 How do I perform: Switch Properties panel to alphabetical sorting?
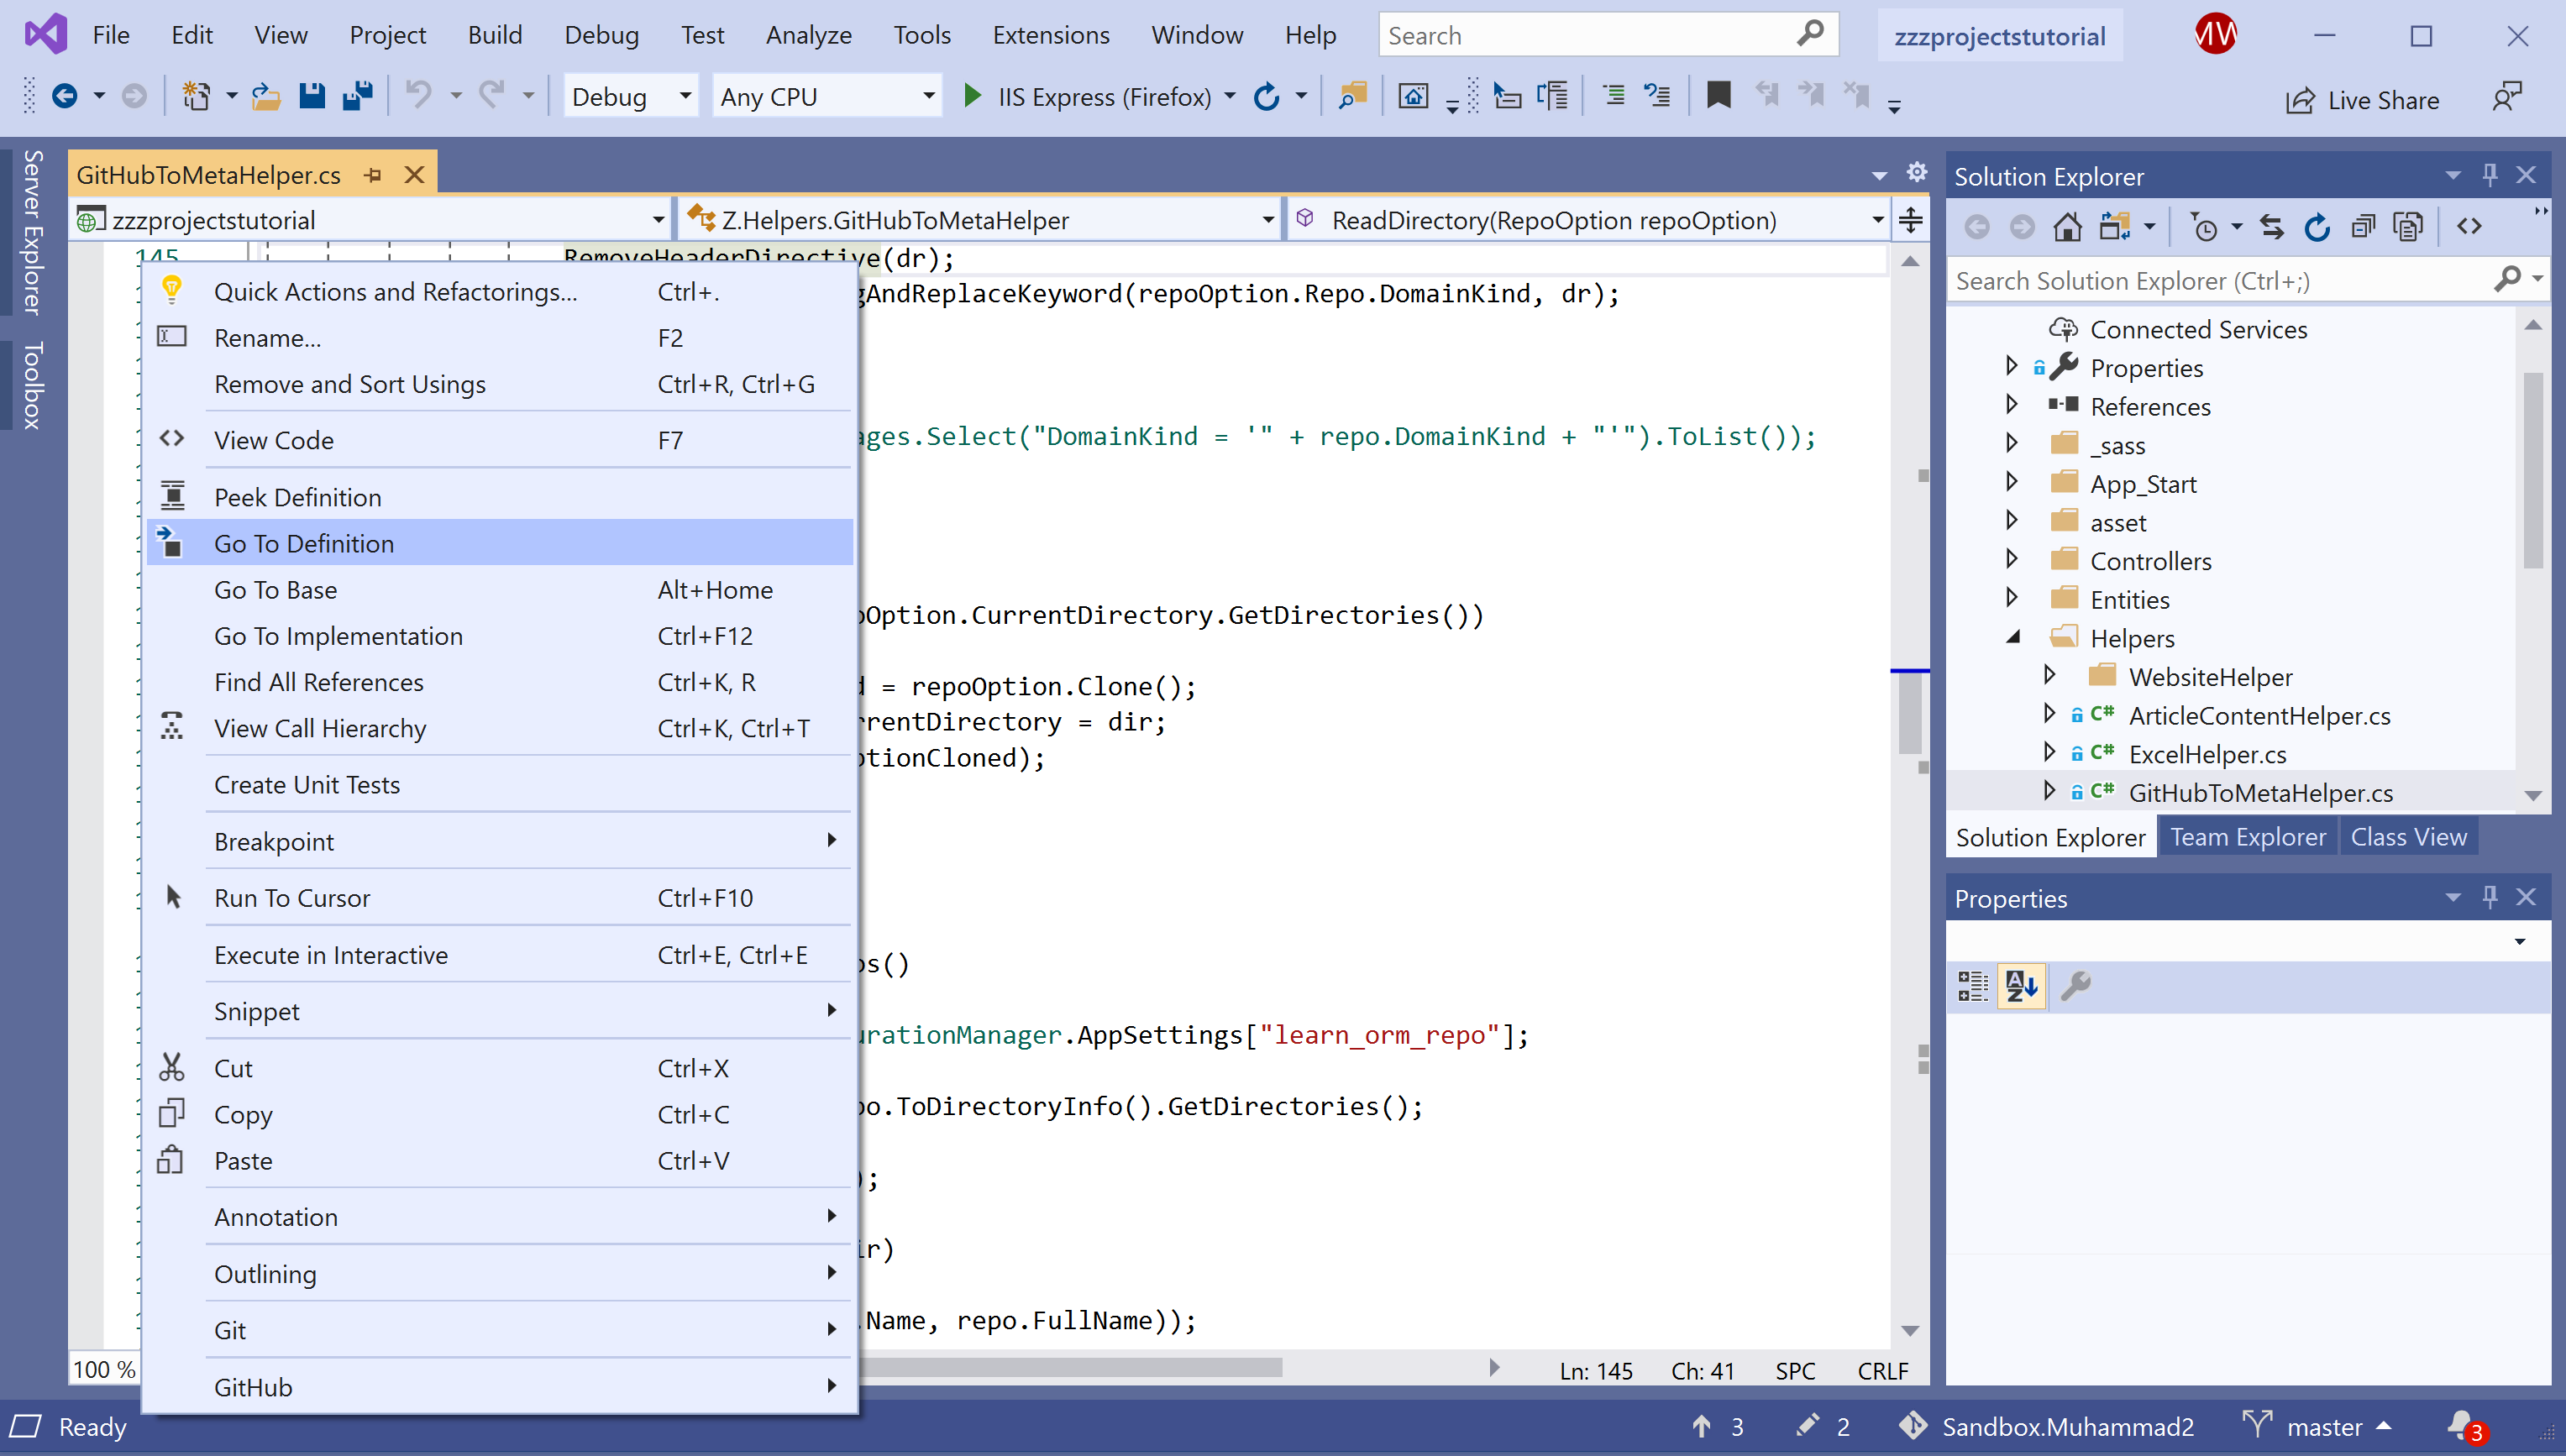pyautogui.click(x=2021, y=986)
